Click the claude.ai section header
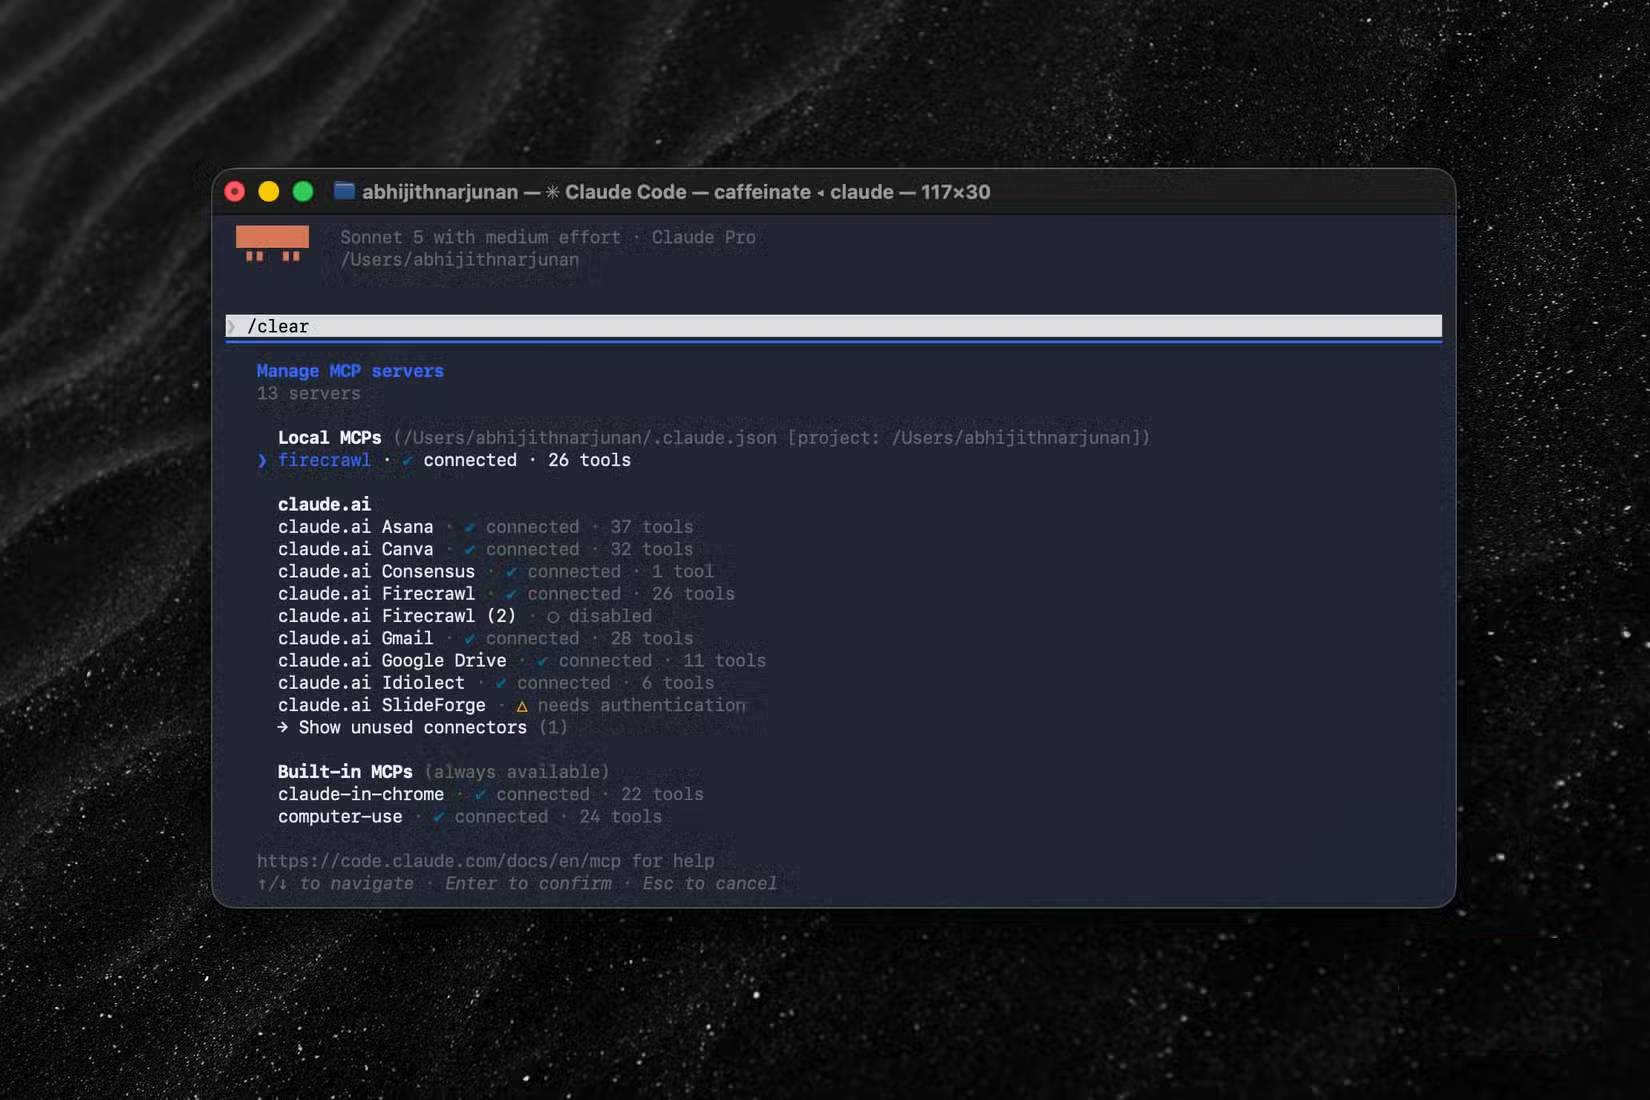Screen dimensions: 1650x1100 (x=324, y=505)
